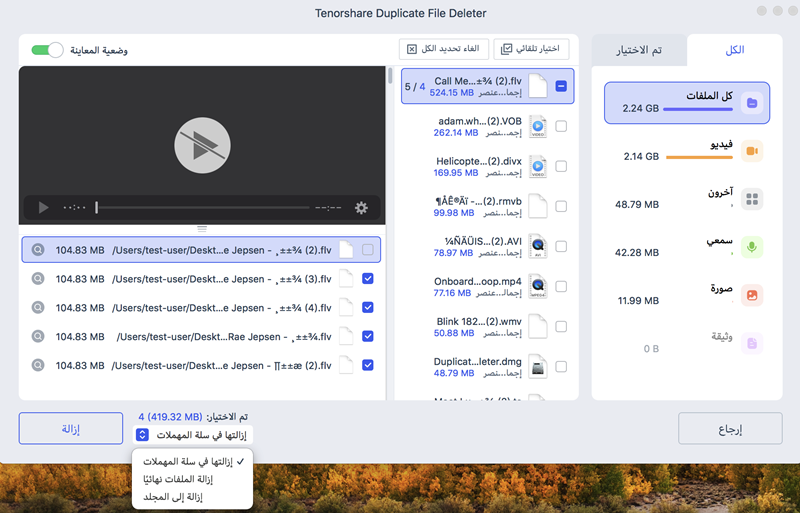Viewport: 800px width, 513px height.
Task: Choose permanently remove files option
Action: [x=192, y=479]
